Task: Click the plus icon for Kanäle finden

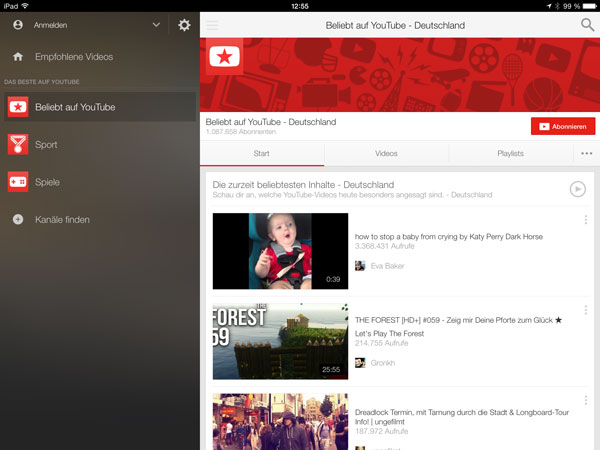Action: pos(18,219)
